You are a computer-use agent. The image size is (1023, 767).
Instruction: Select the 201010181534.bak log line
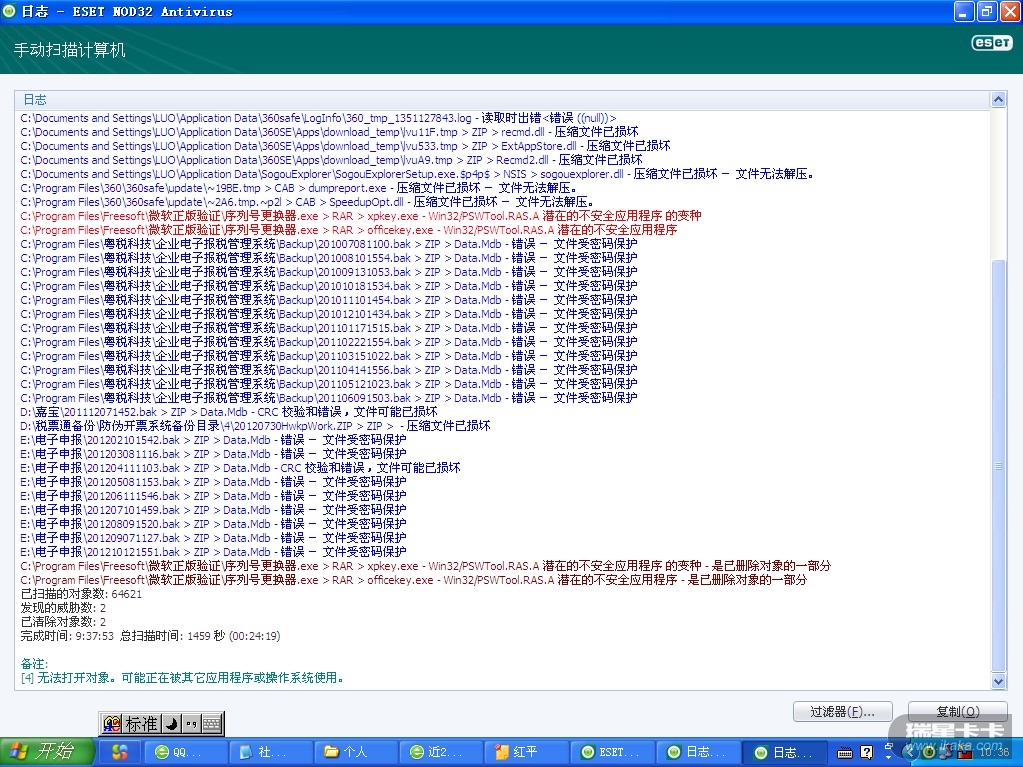328,286
